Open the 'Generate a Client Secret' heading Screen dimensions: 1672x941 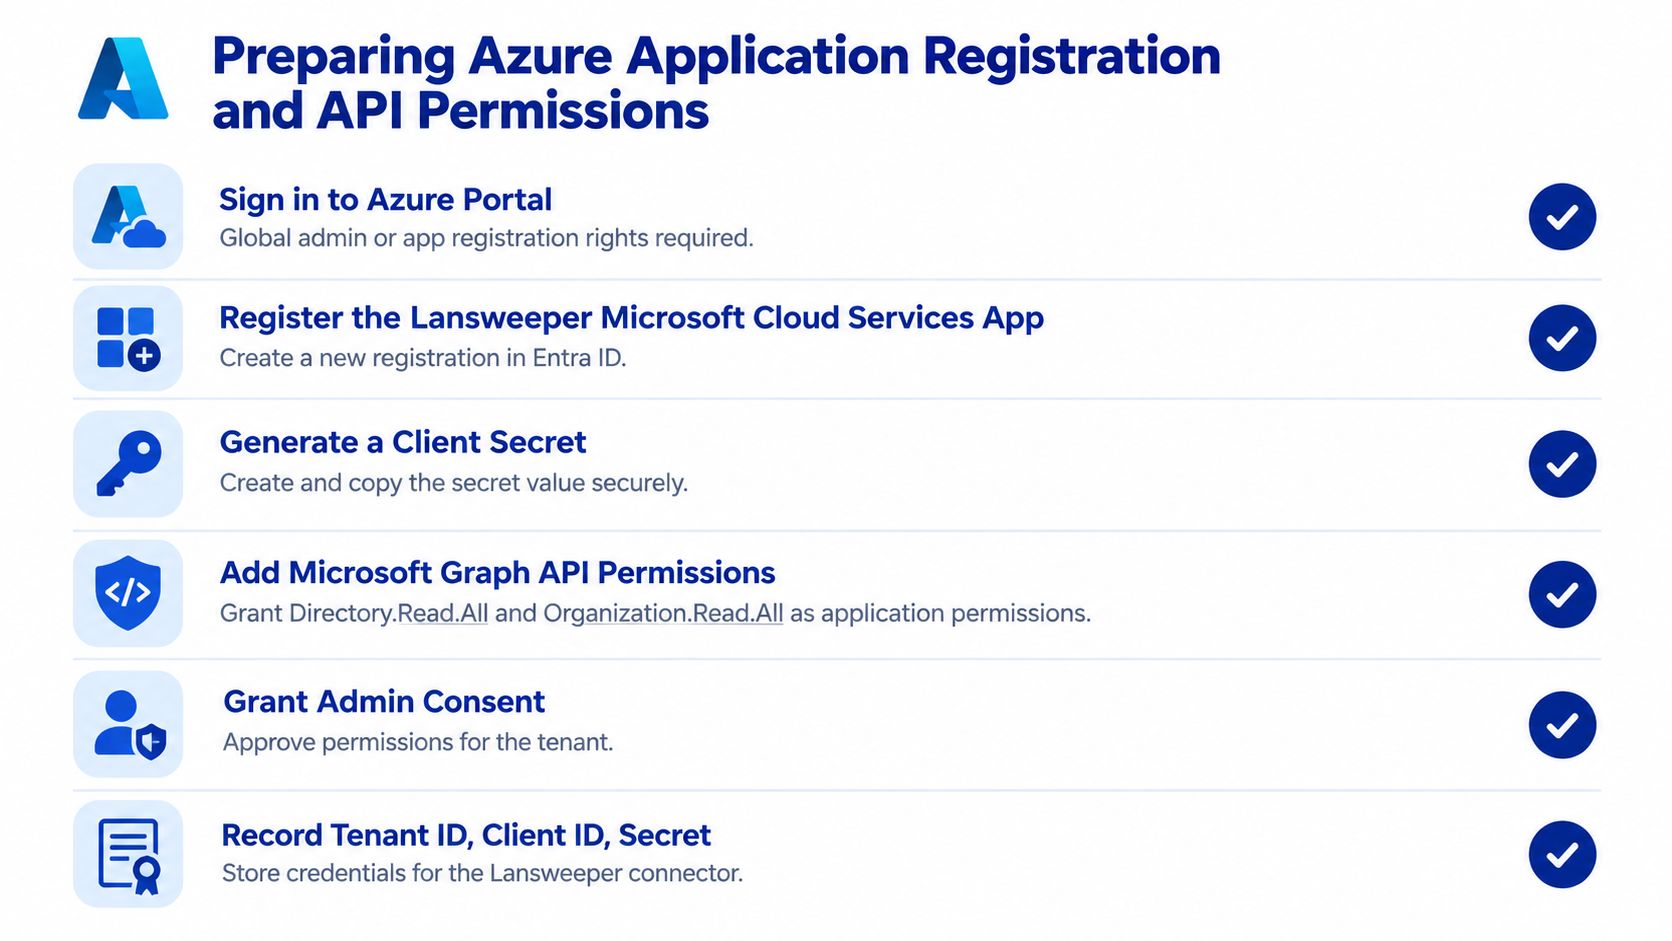(x=403, y=442)
